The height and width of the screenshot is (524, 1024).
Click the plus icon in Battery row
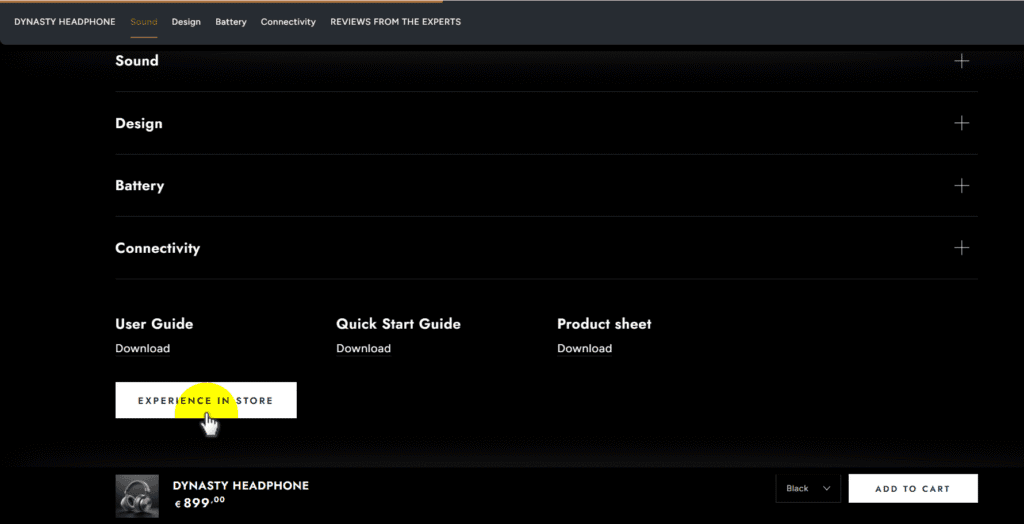pos(961,186)
